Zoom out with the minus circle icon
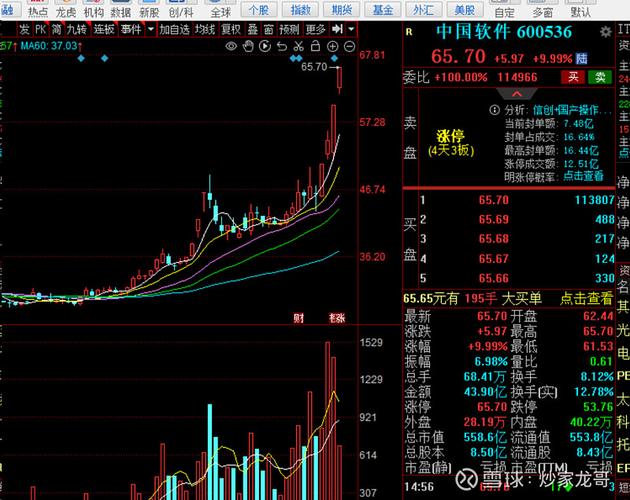The height and width of the screenshot is (500, 630). pos(350,46)
